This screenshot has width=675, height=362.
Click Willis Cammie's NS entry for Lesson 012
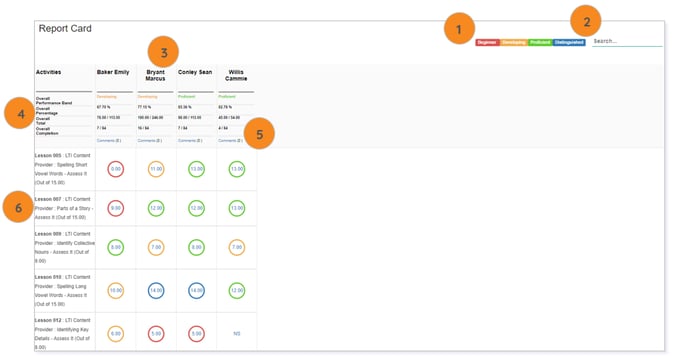(x=237, y=334)
